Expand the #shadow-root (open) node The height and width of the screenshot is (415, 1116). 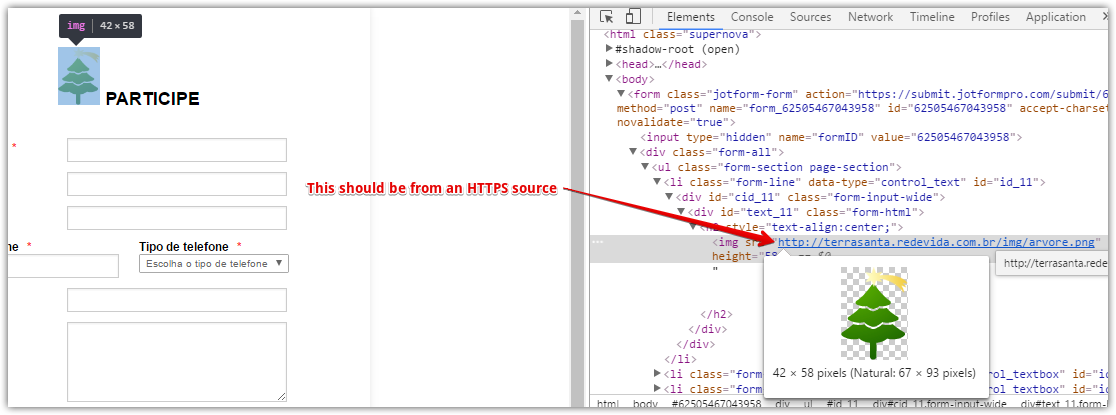609,49
